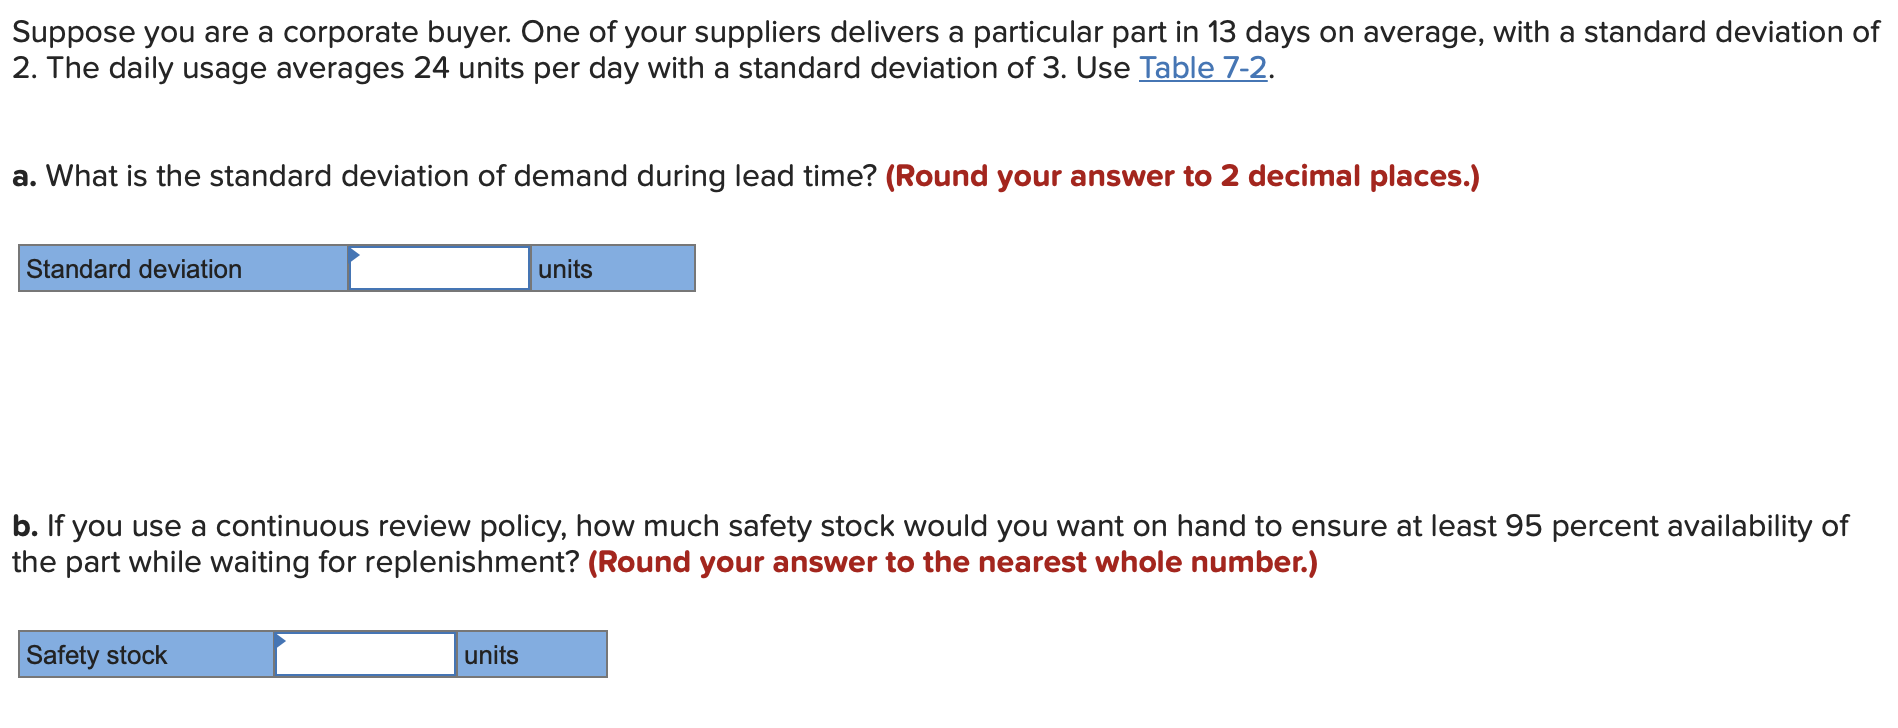
Task: Click the units label beside Standard deviation
Action: coord(564,268)
